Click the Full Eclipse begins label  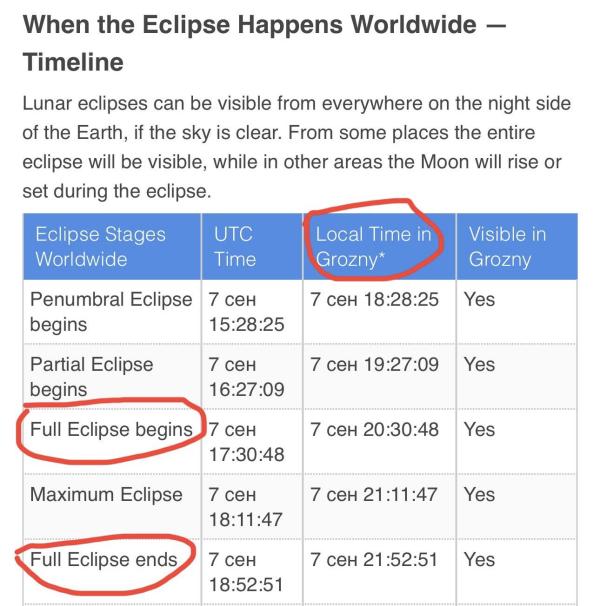tap(111, 429)
